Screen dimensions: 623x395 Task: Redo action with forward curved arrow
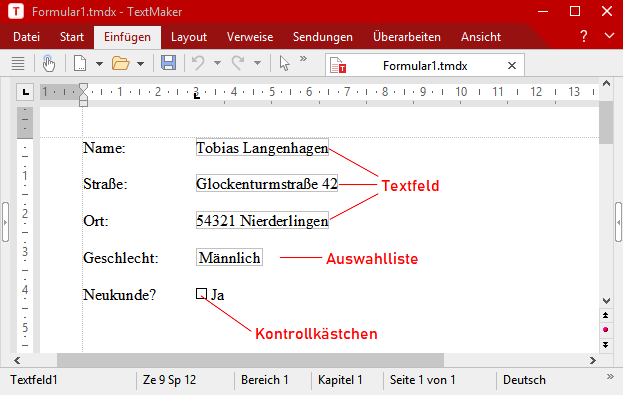(238, 63)
